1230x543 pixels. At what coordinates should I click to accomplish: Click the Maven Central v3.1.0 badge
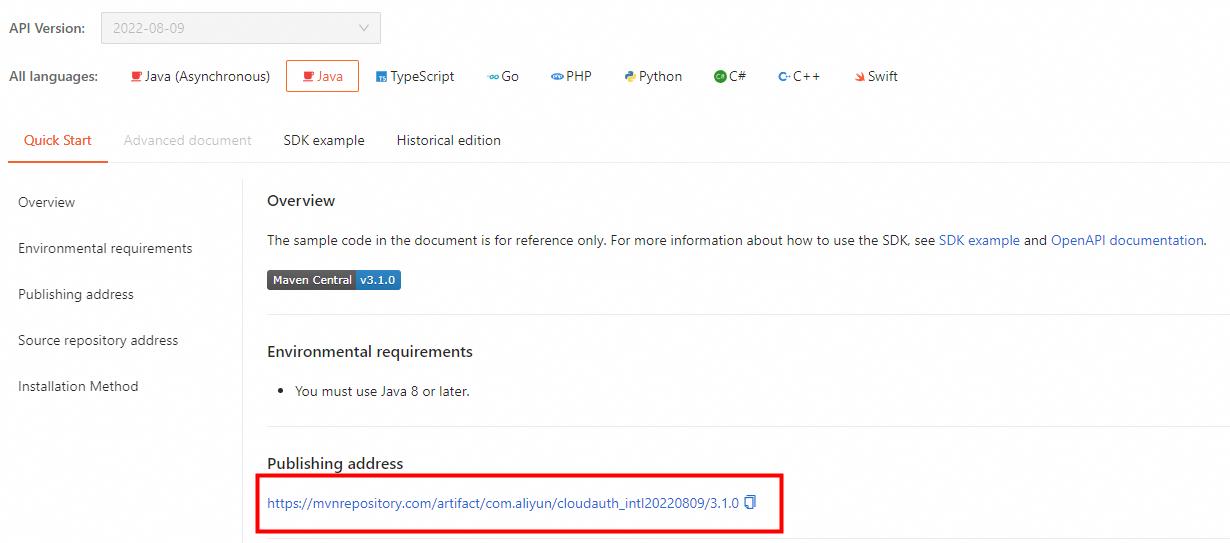334,280
